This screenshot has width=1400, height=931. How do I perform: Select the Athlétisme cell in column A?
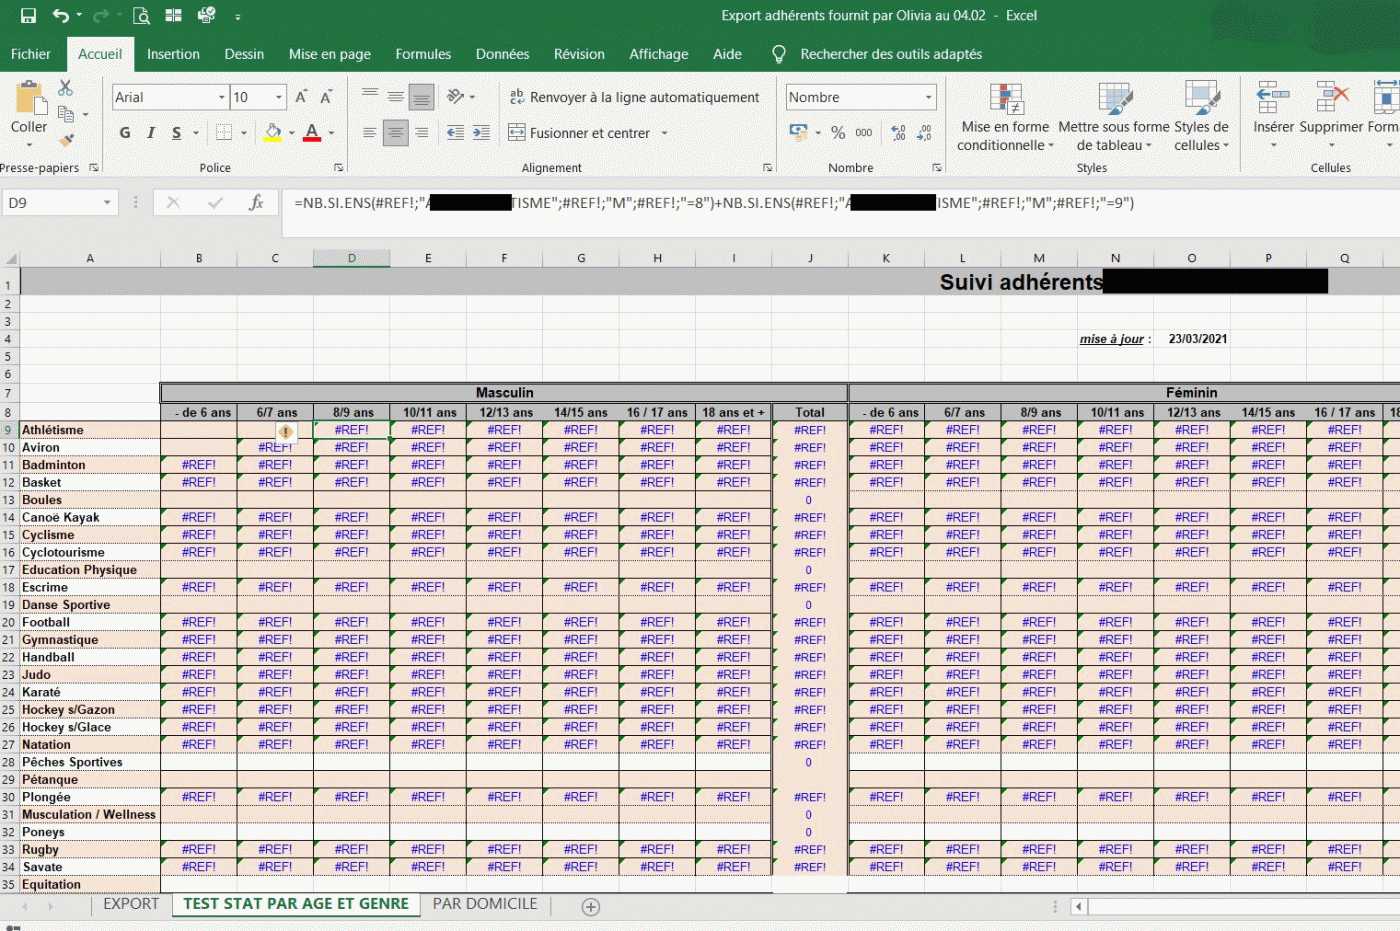[x=90, y=430]
